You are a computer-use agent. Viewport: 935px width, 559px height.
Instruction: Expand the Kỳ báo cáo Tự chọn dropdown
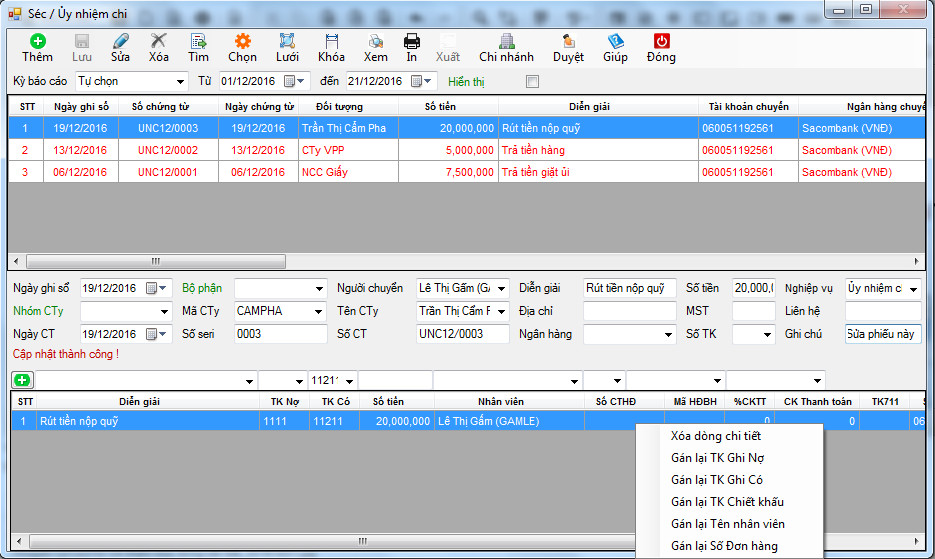[x=180, y=82]
